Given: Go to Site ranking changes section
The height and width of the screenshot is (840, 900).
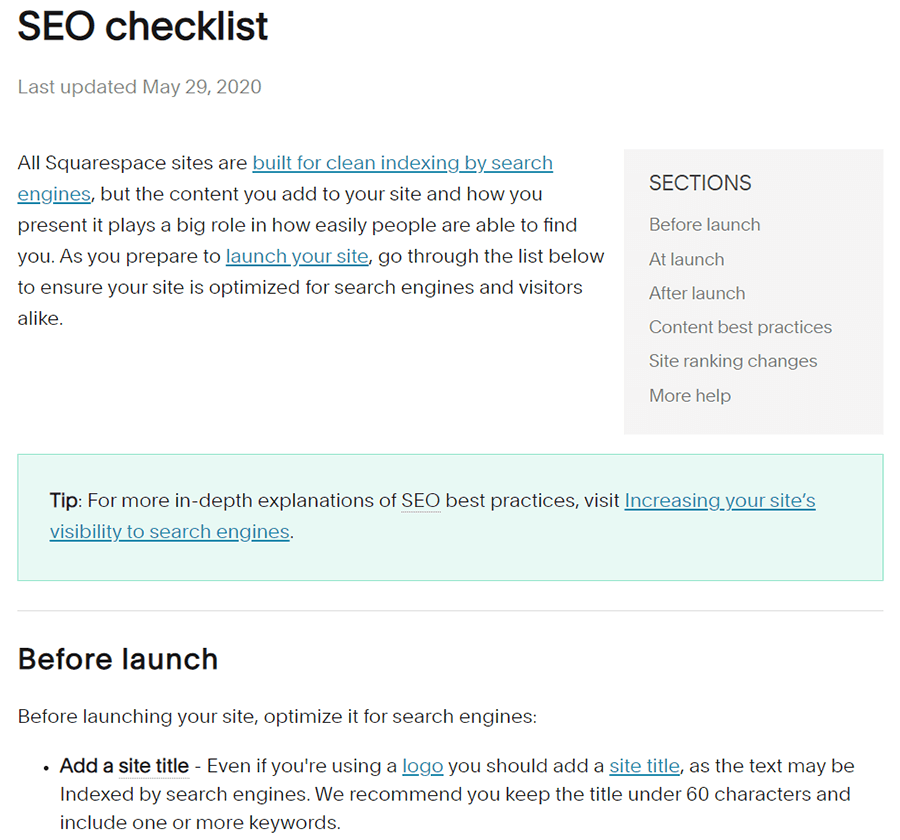Looking at the screenshot, I should [733, 361].
